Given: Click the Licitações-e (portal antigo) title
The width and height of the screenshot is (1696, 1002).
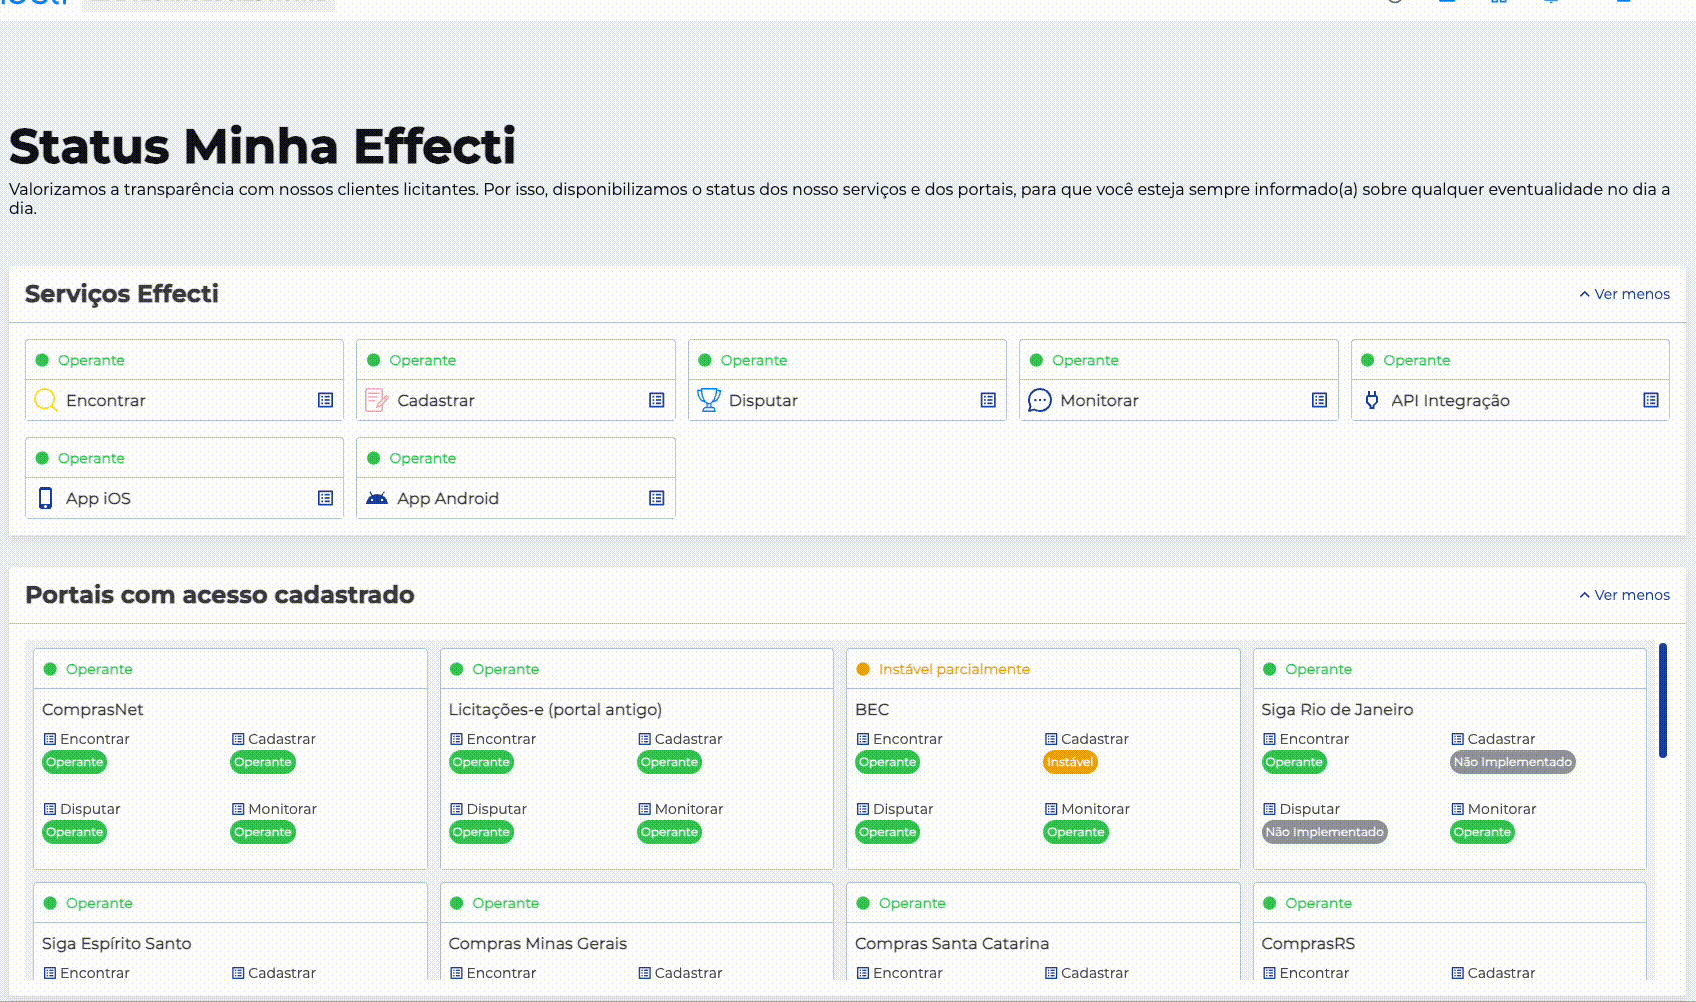Looking at the screenshot, I should [555, 709].
